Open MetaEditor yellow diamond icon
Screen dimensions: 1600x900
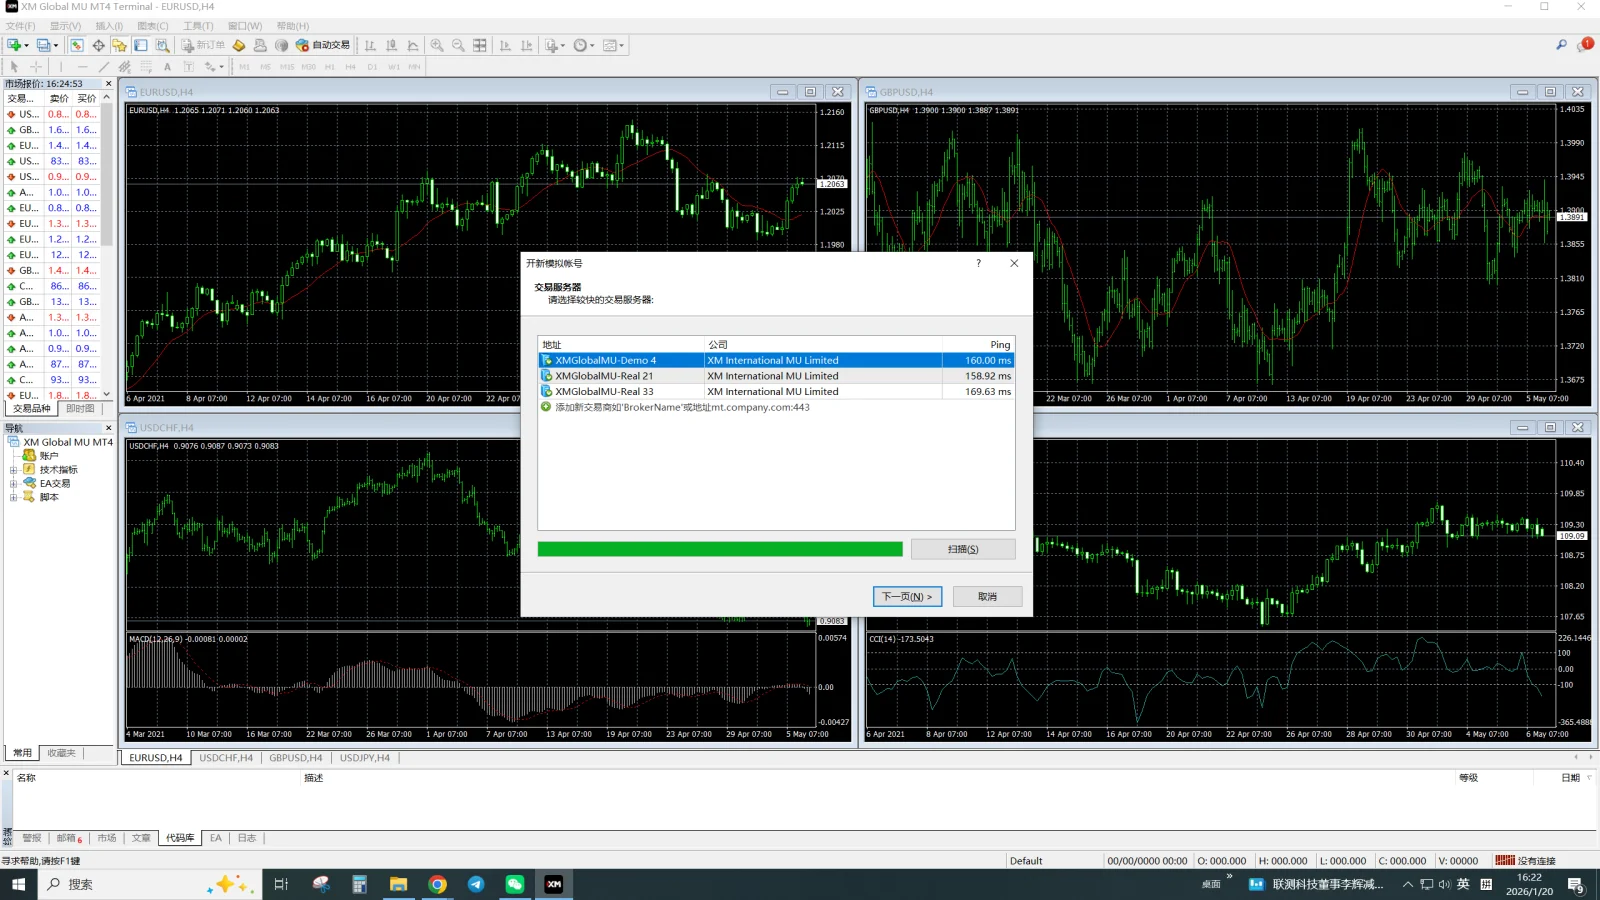(239, 45)
